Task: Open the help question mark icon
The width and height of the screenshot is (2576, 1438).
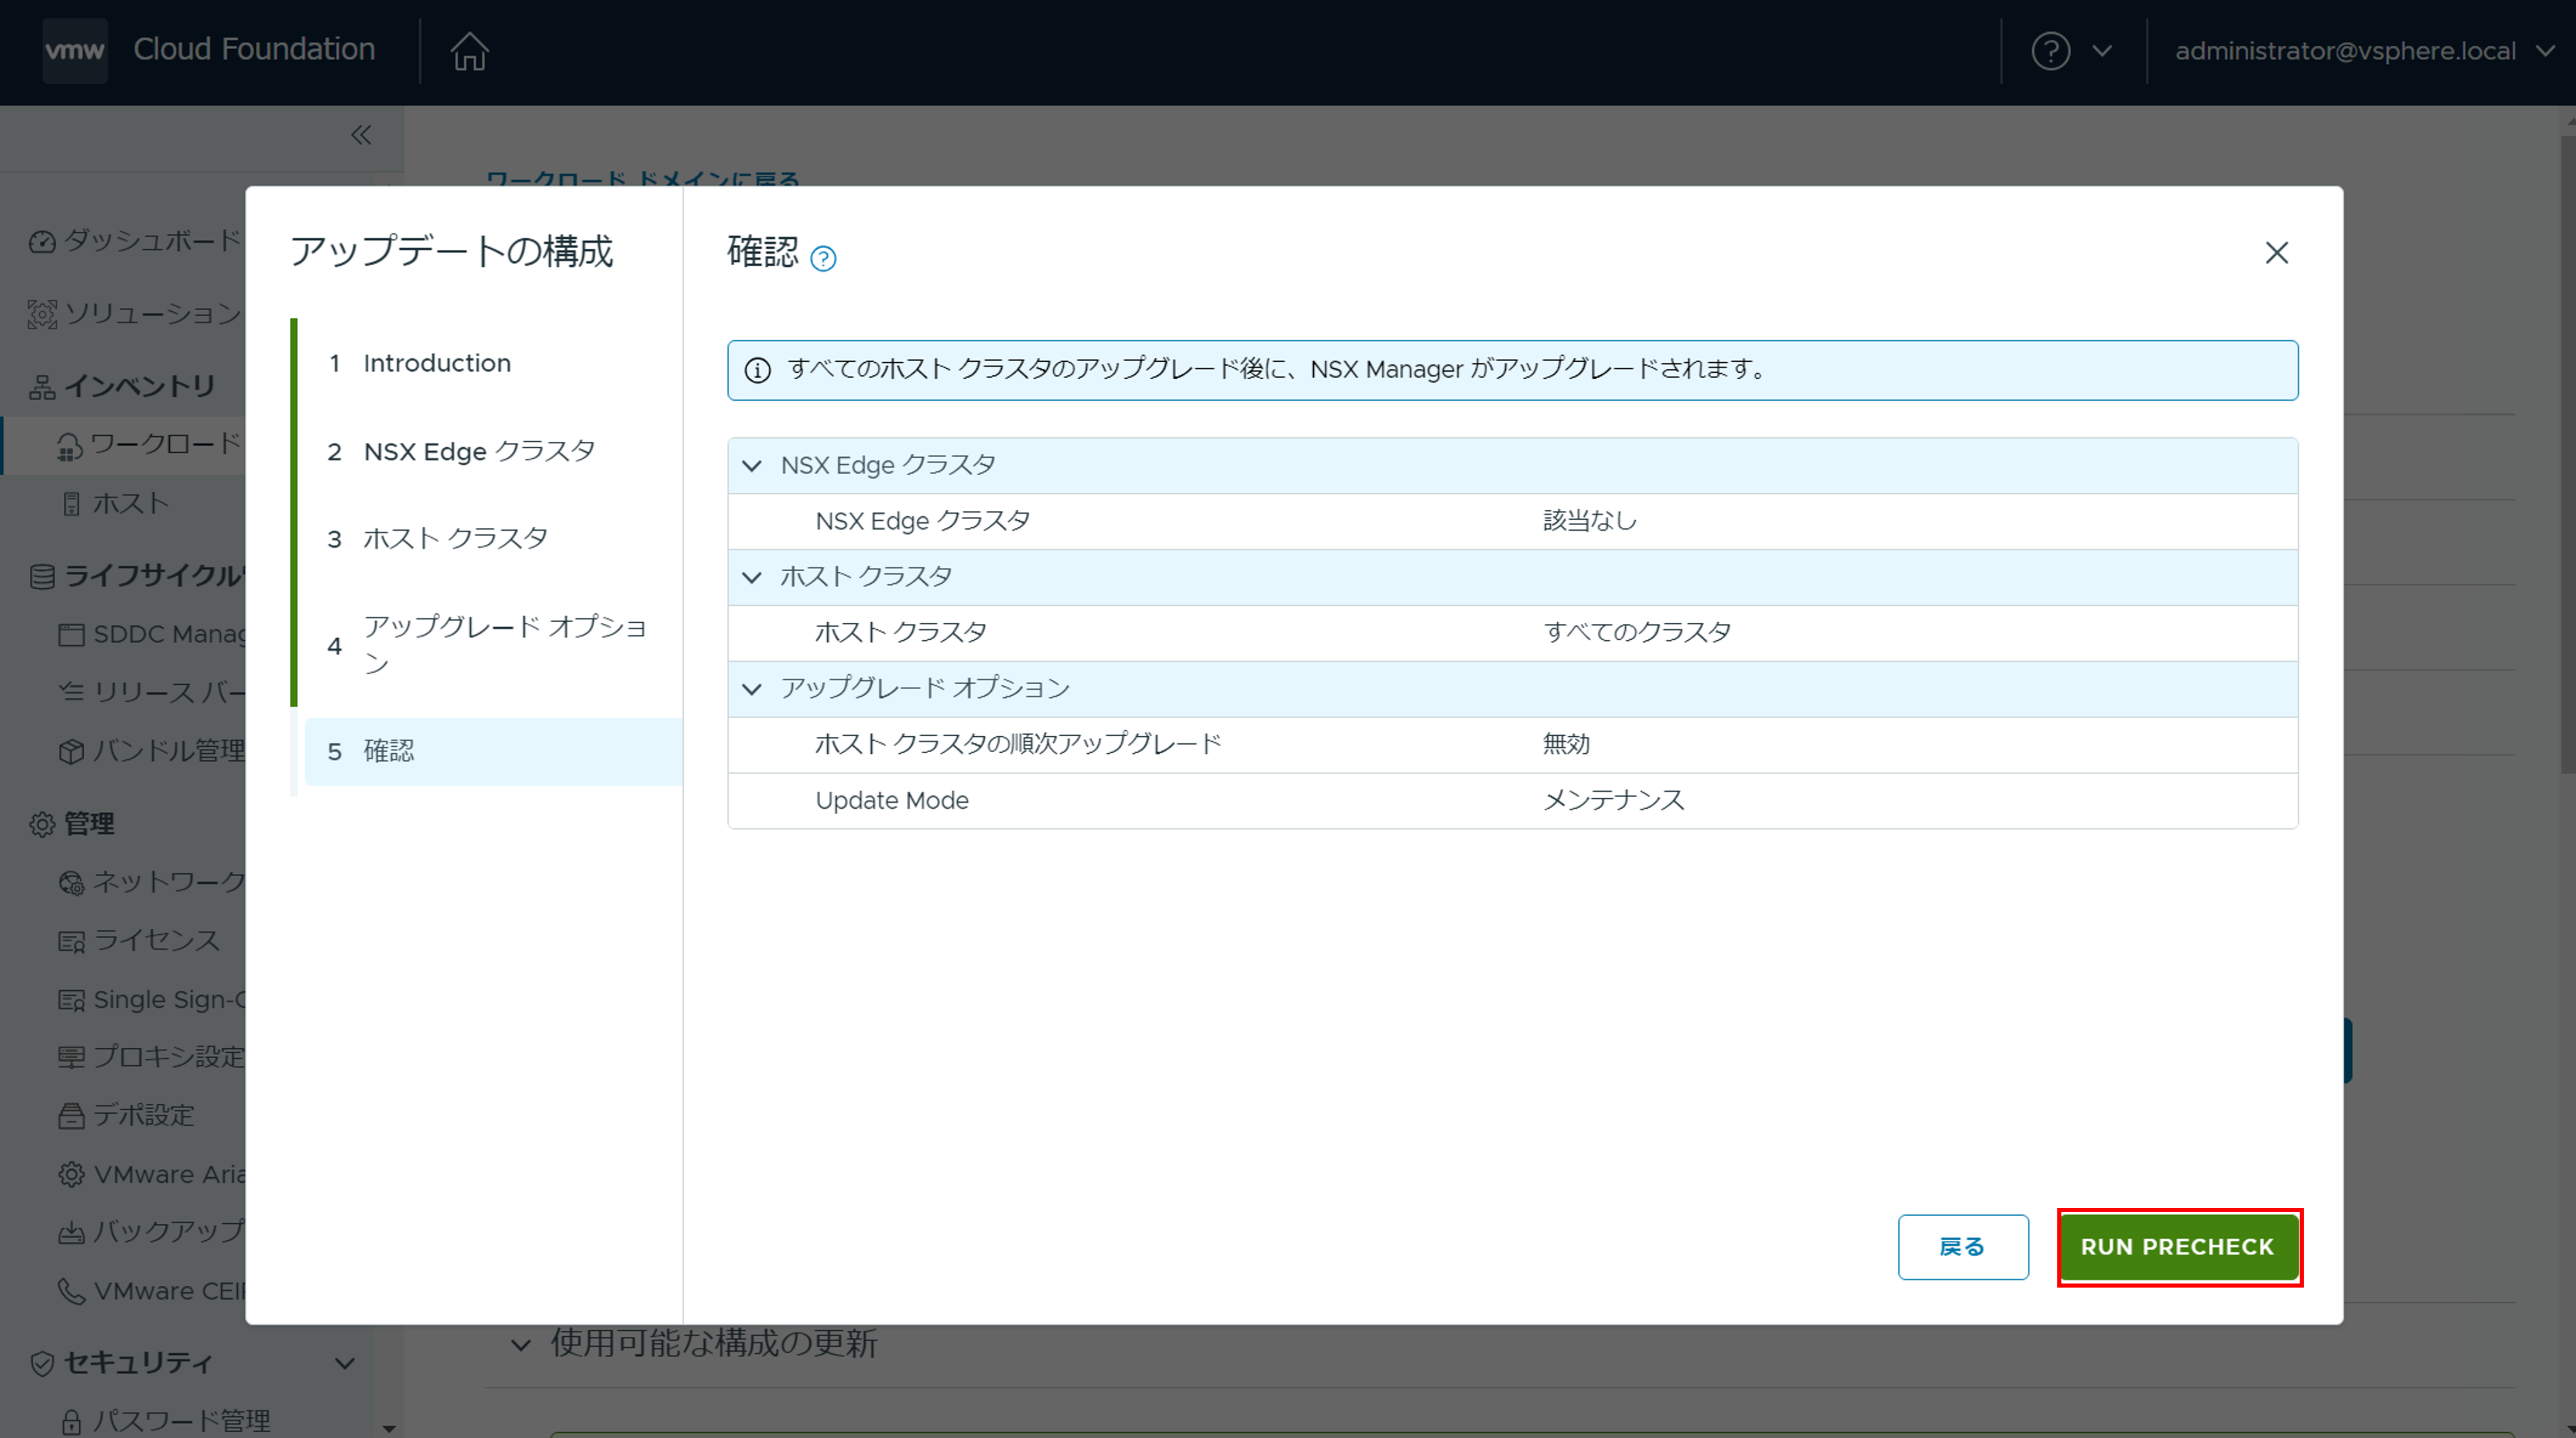Action: point(2050,51)
